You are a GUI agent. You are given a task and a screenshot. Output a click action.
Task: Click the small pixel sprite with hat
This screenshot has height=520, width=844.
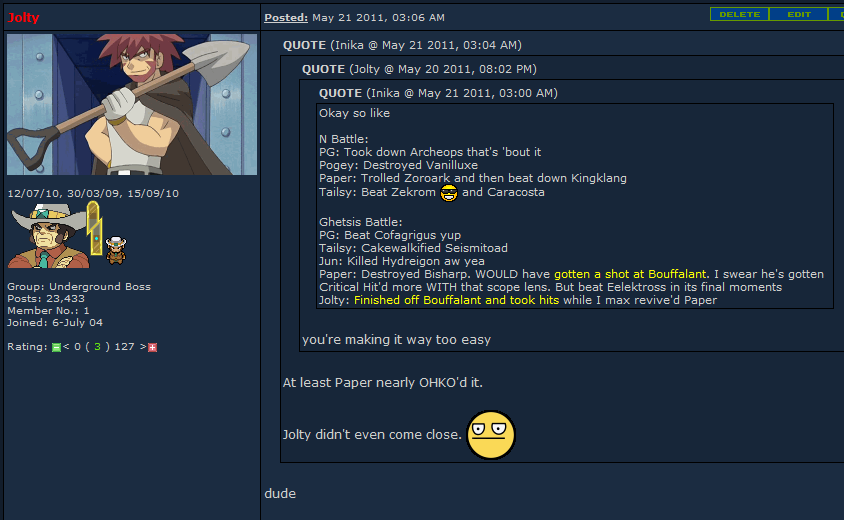click(x=116, y=250)
